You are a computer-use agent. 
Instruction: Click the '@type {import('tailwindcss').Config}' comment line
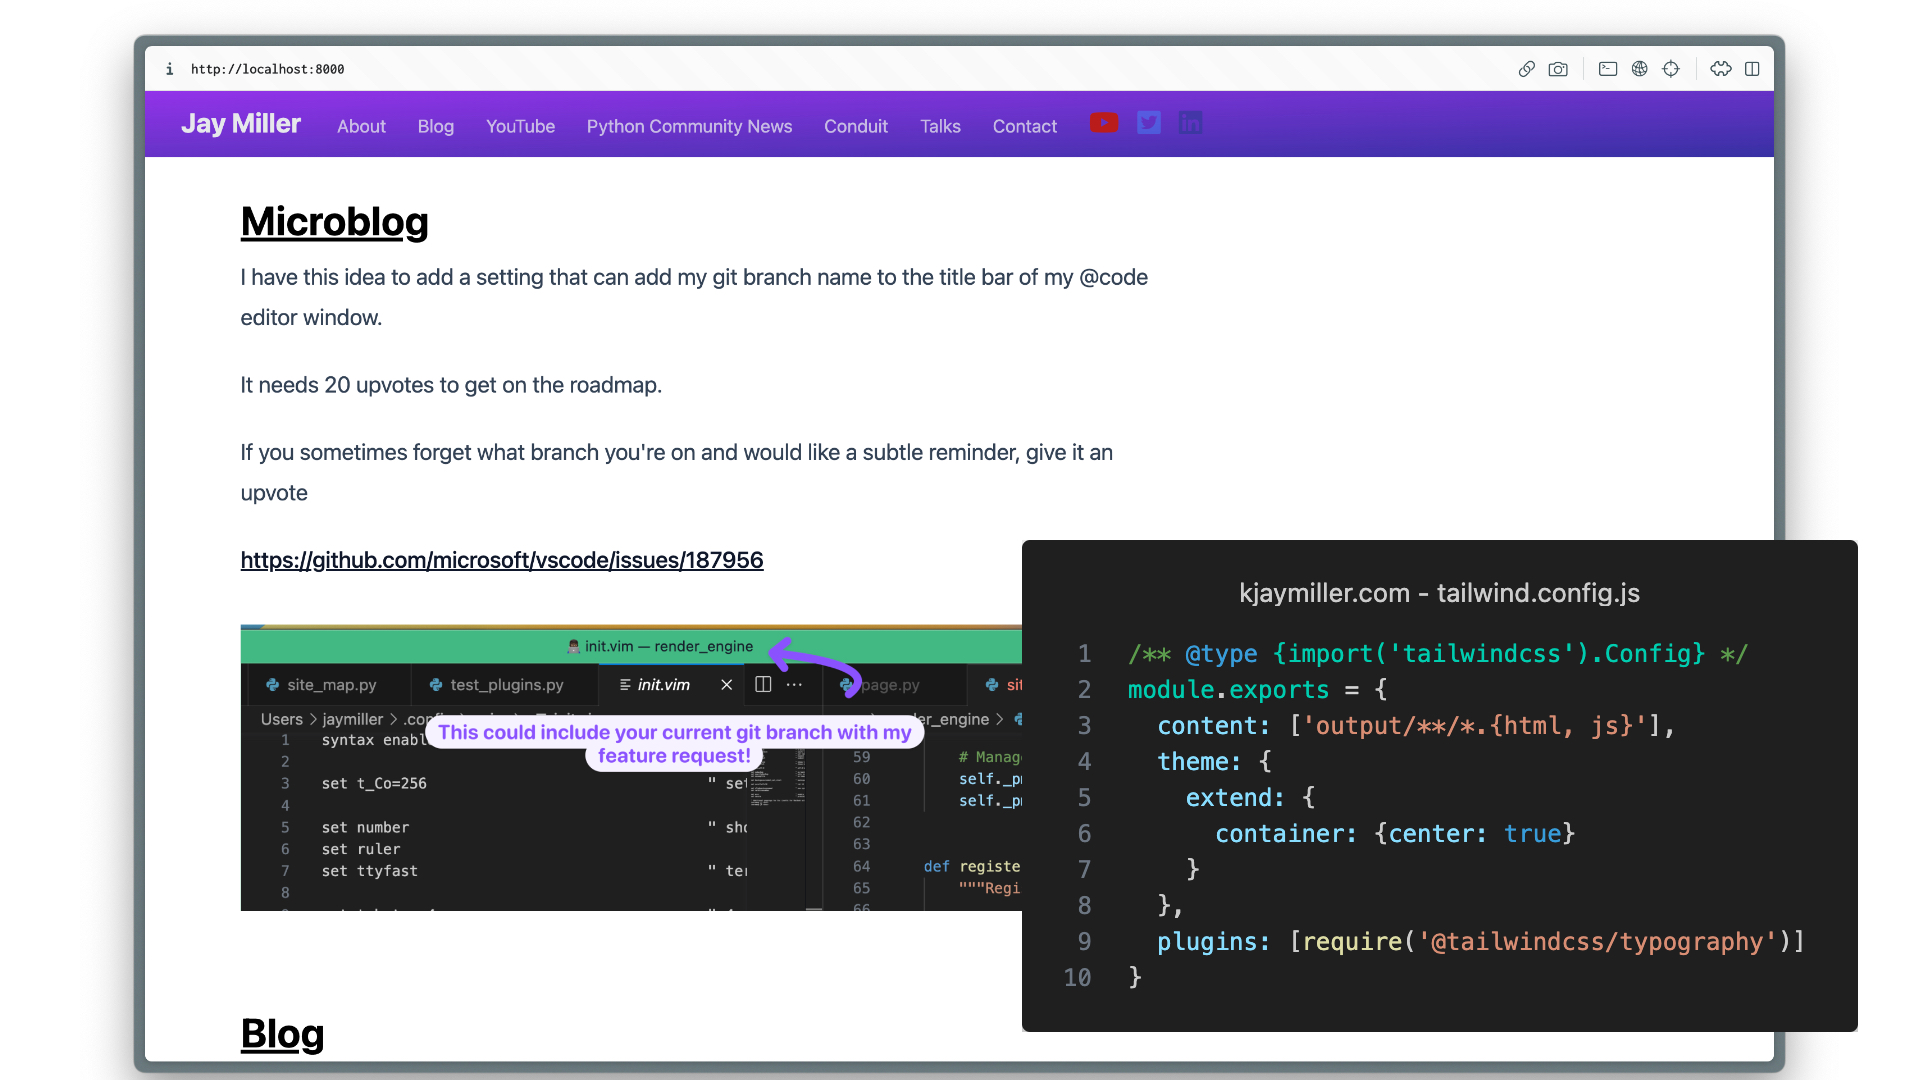coord(1437,654)
